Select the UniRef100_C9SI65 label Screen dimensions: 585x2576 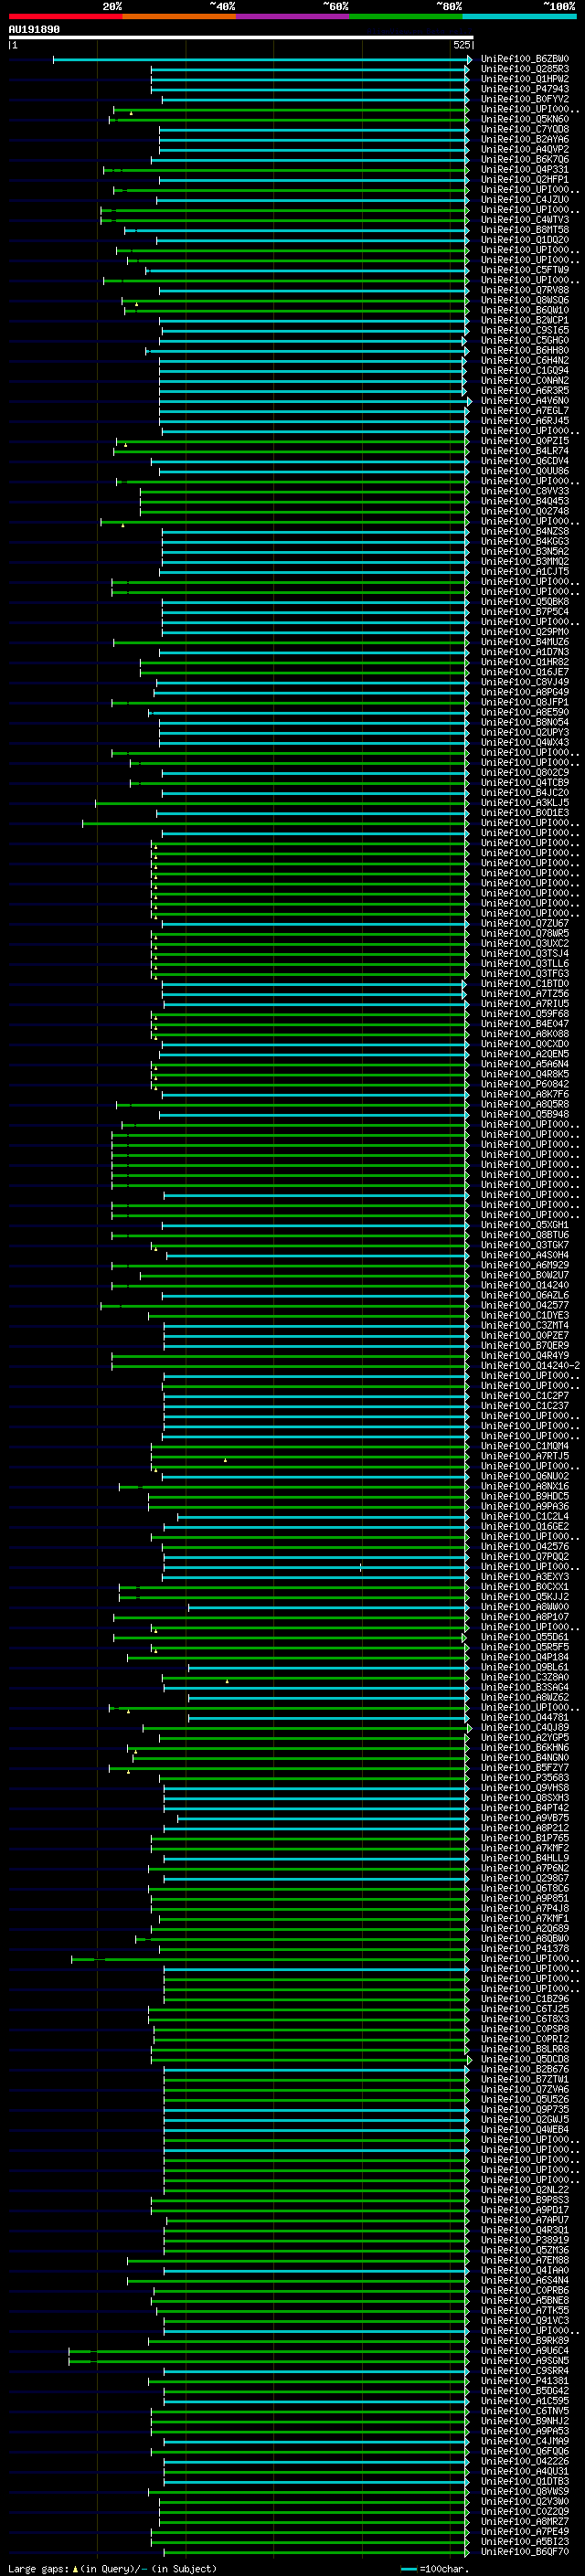(525, 331)
